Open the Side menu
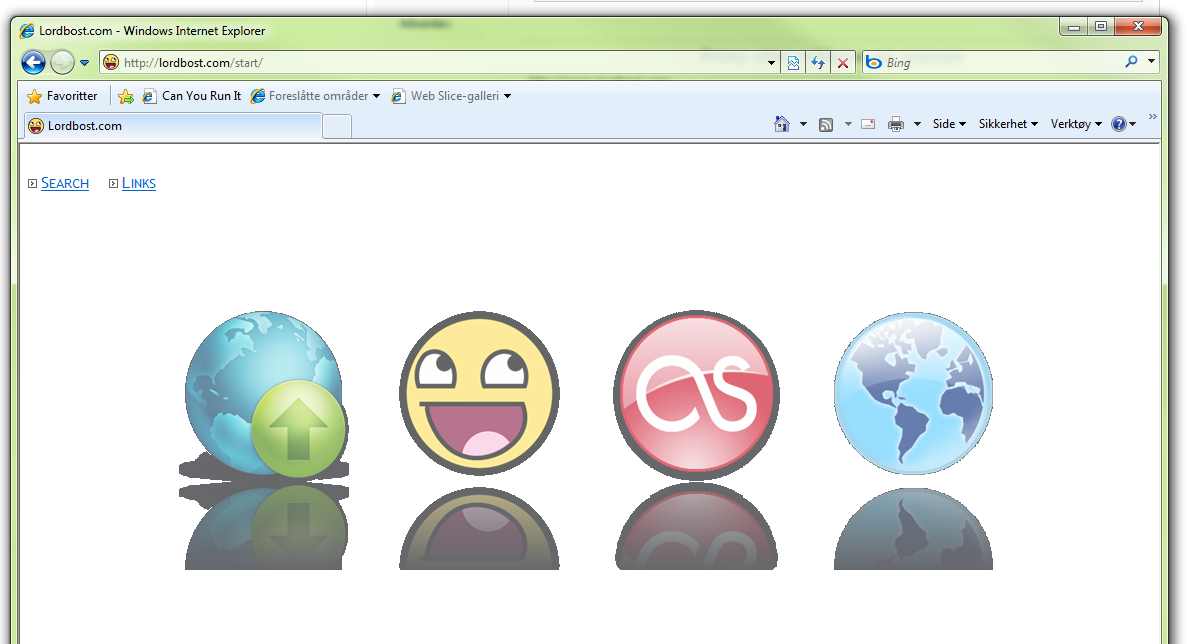 click(949, 124)
